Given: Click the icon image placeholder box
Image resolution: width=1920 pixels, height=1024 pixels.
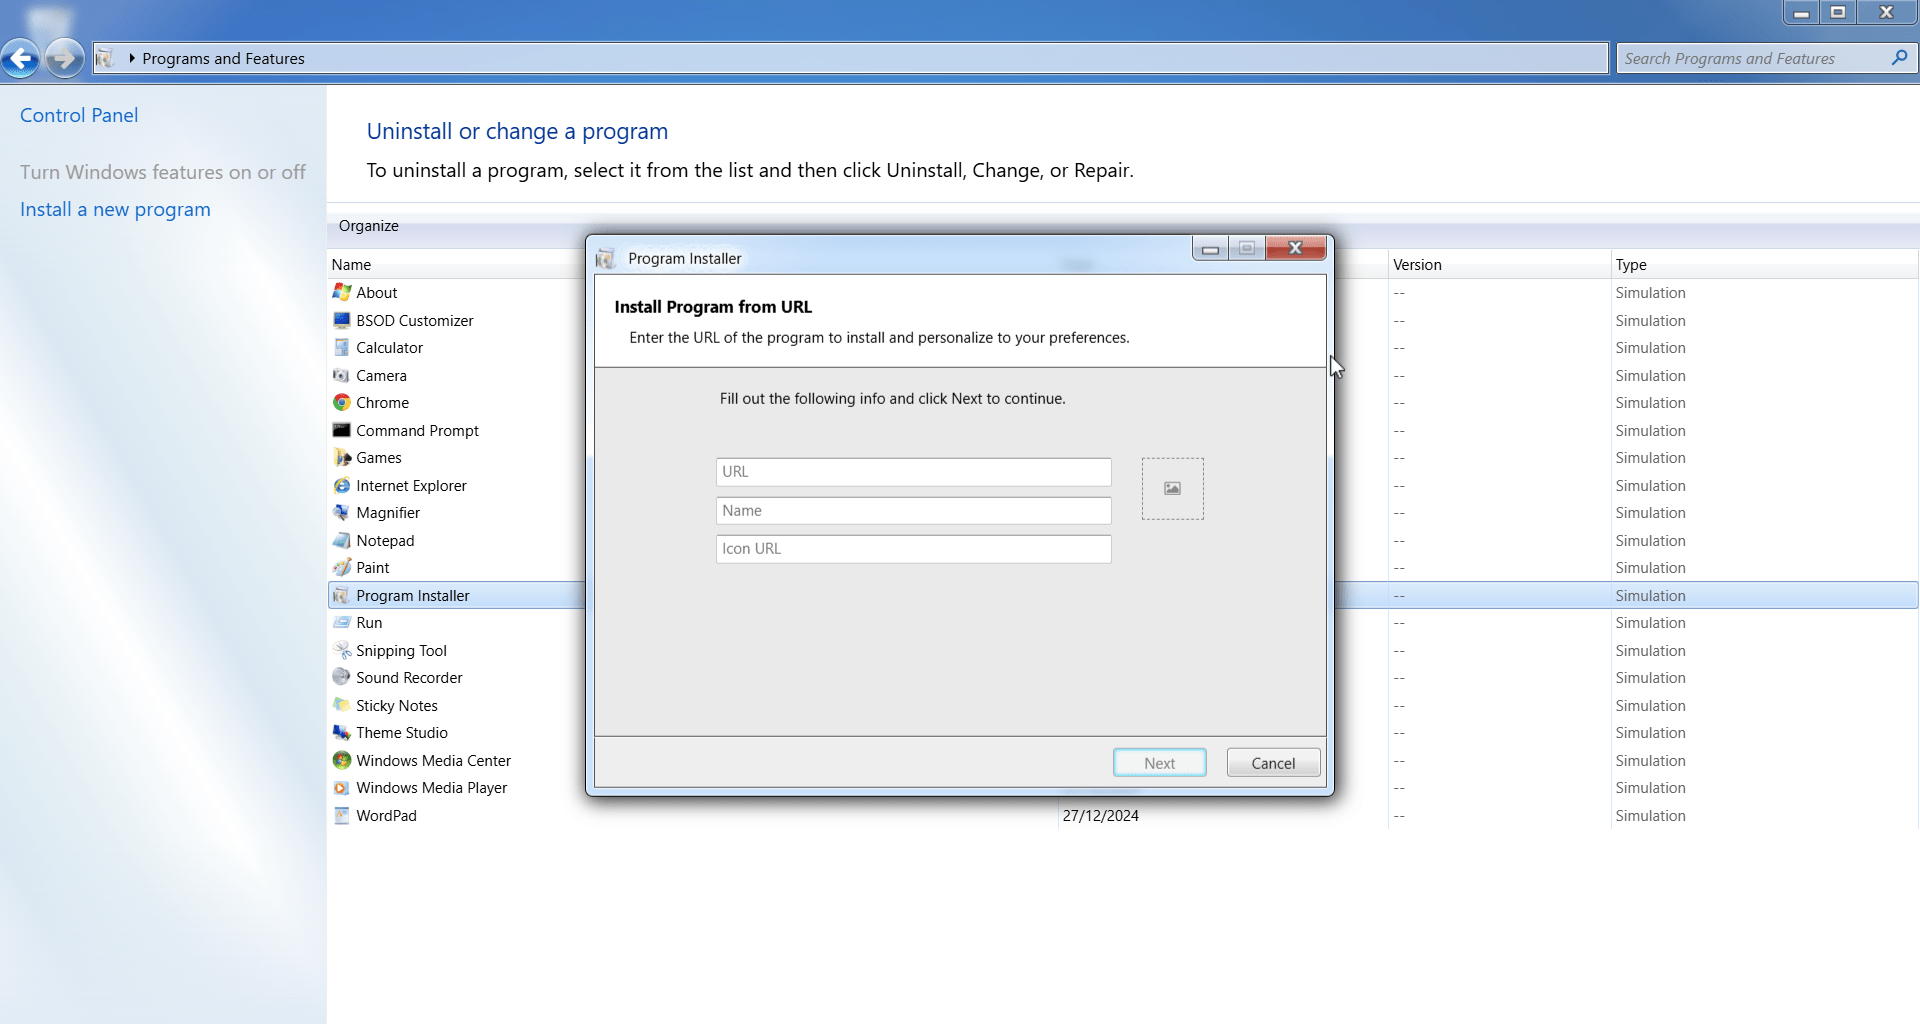Looking at the screenshot, I should [1172, 489].
